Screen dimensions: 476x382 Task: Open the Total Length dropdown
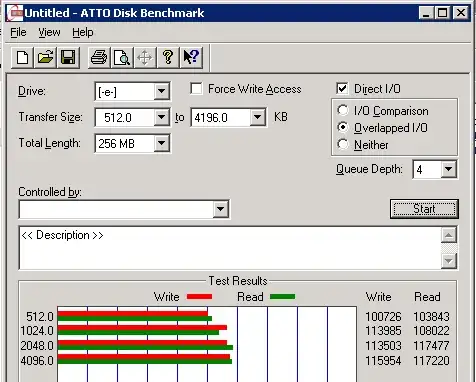[162, 143]
